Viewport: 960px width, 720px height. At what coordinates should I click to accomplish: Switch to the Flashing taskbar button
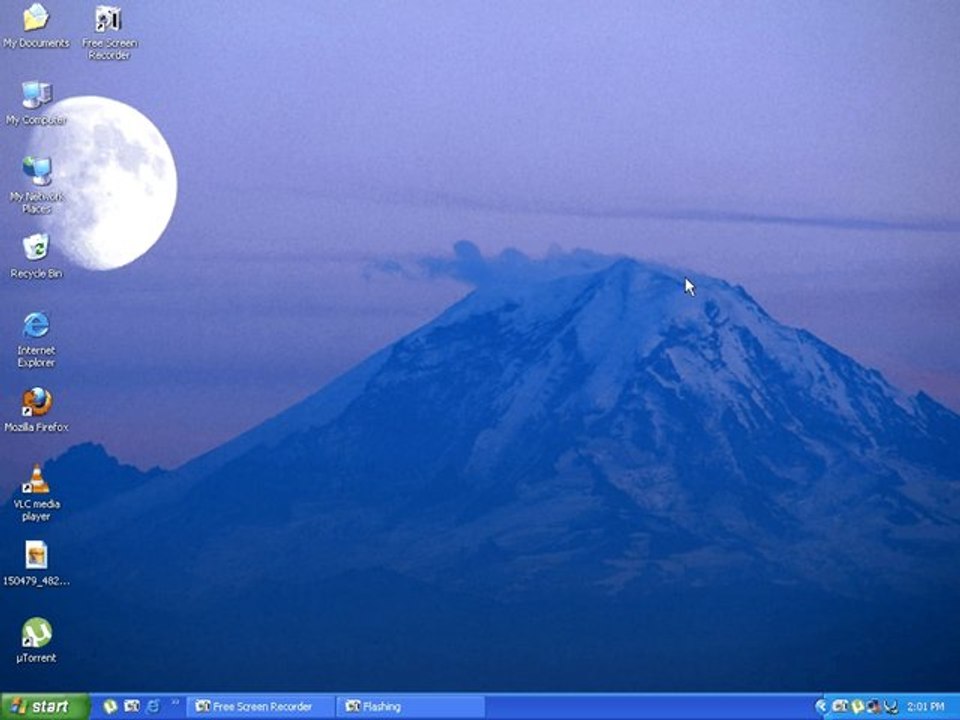410,707
